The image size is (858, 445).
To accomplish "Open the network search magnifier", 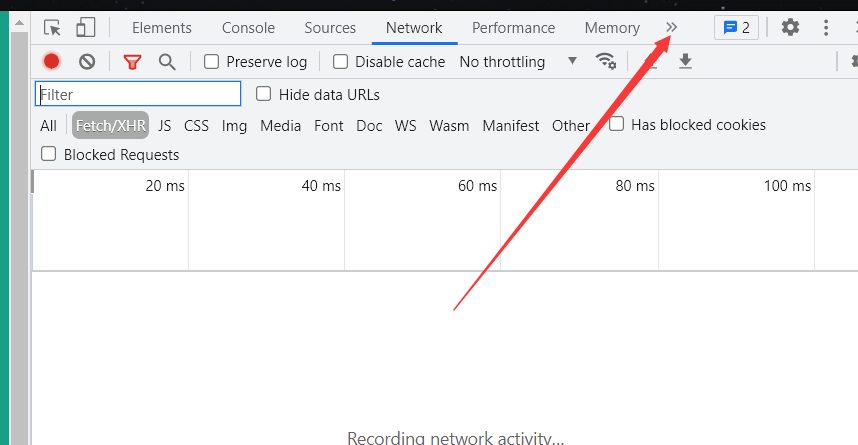I will 167,62.
